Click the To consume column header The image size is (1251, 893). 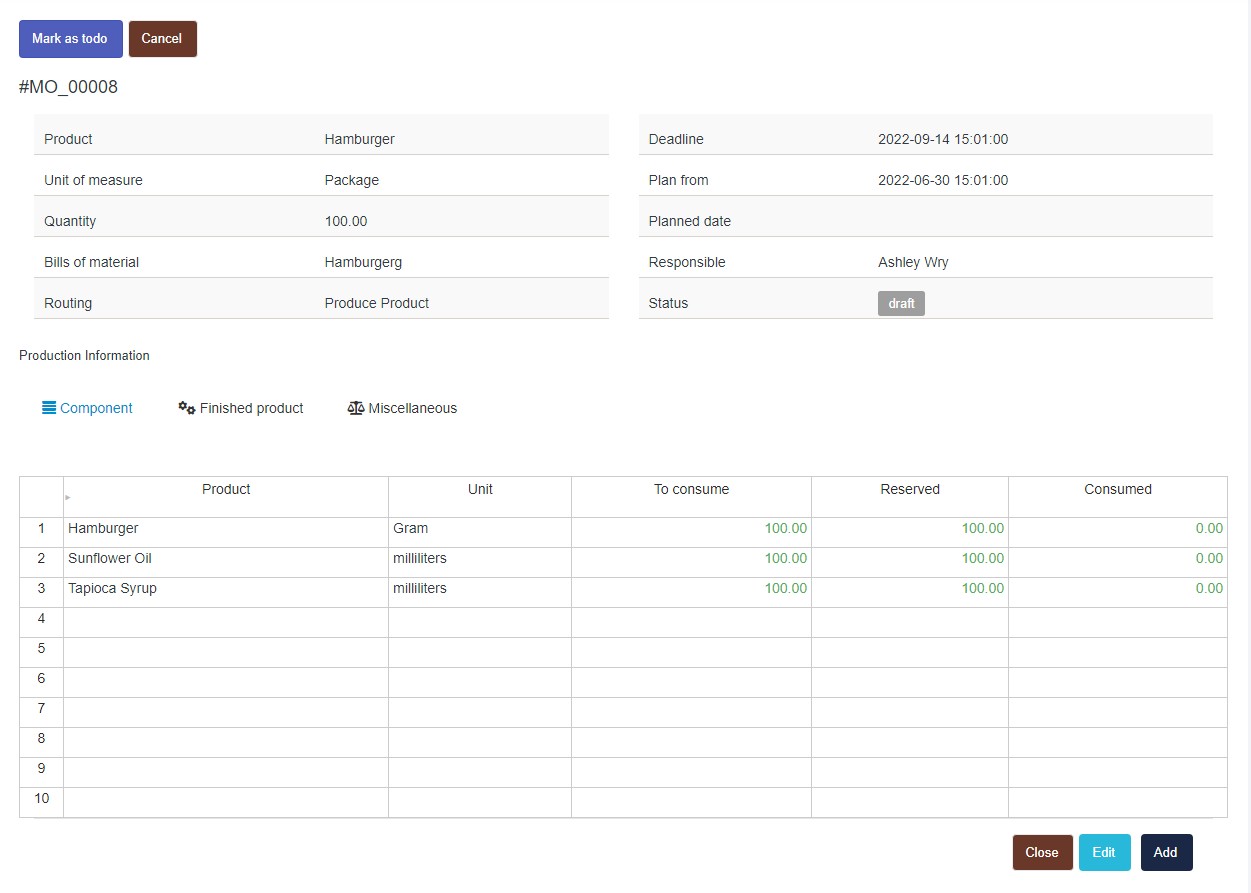pyautogui.click(x=691, y=490)
